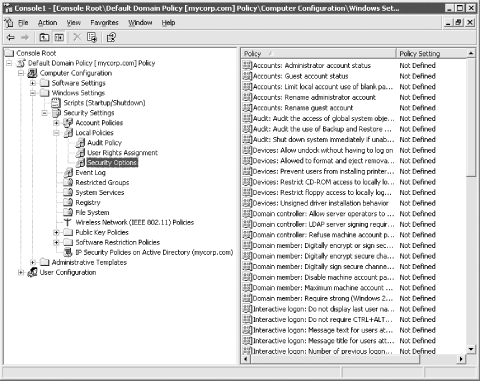Open the Window menu
481x381 pixels.
tap(140, 23)
